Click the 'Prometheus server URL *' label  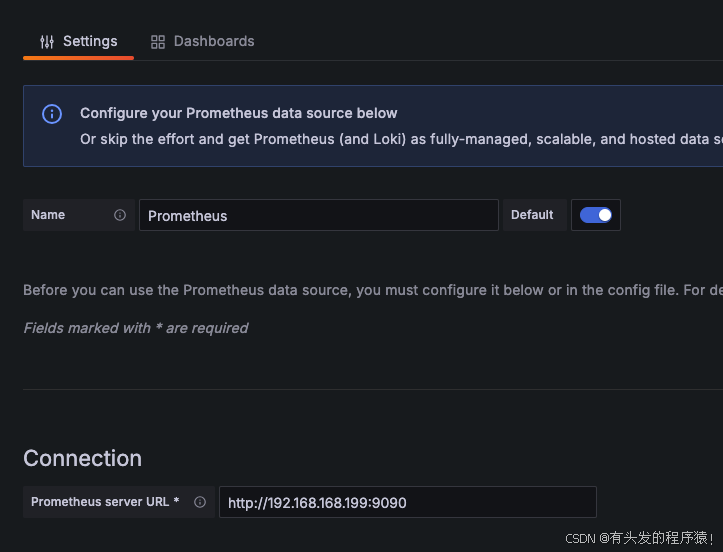pos(105,502)
